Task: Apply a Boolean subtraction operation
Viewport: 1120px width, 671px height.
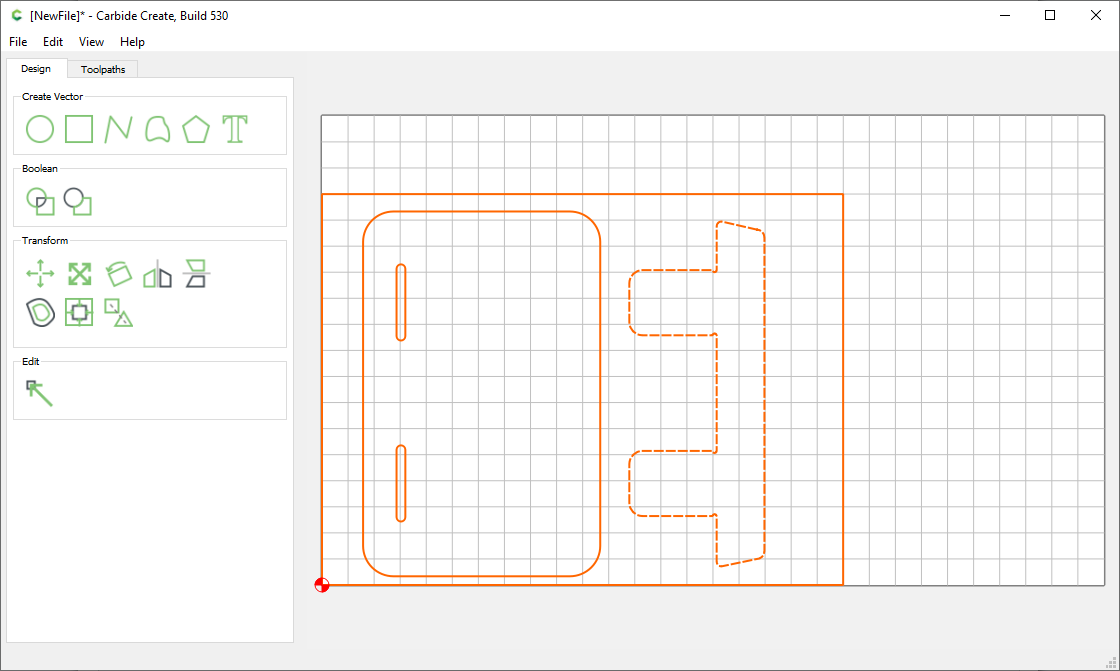Action: [40, 201]
